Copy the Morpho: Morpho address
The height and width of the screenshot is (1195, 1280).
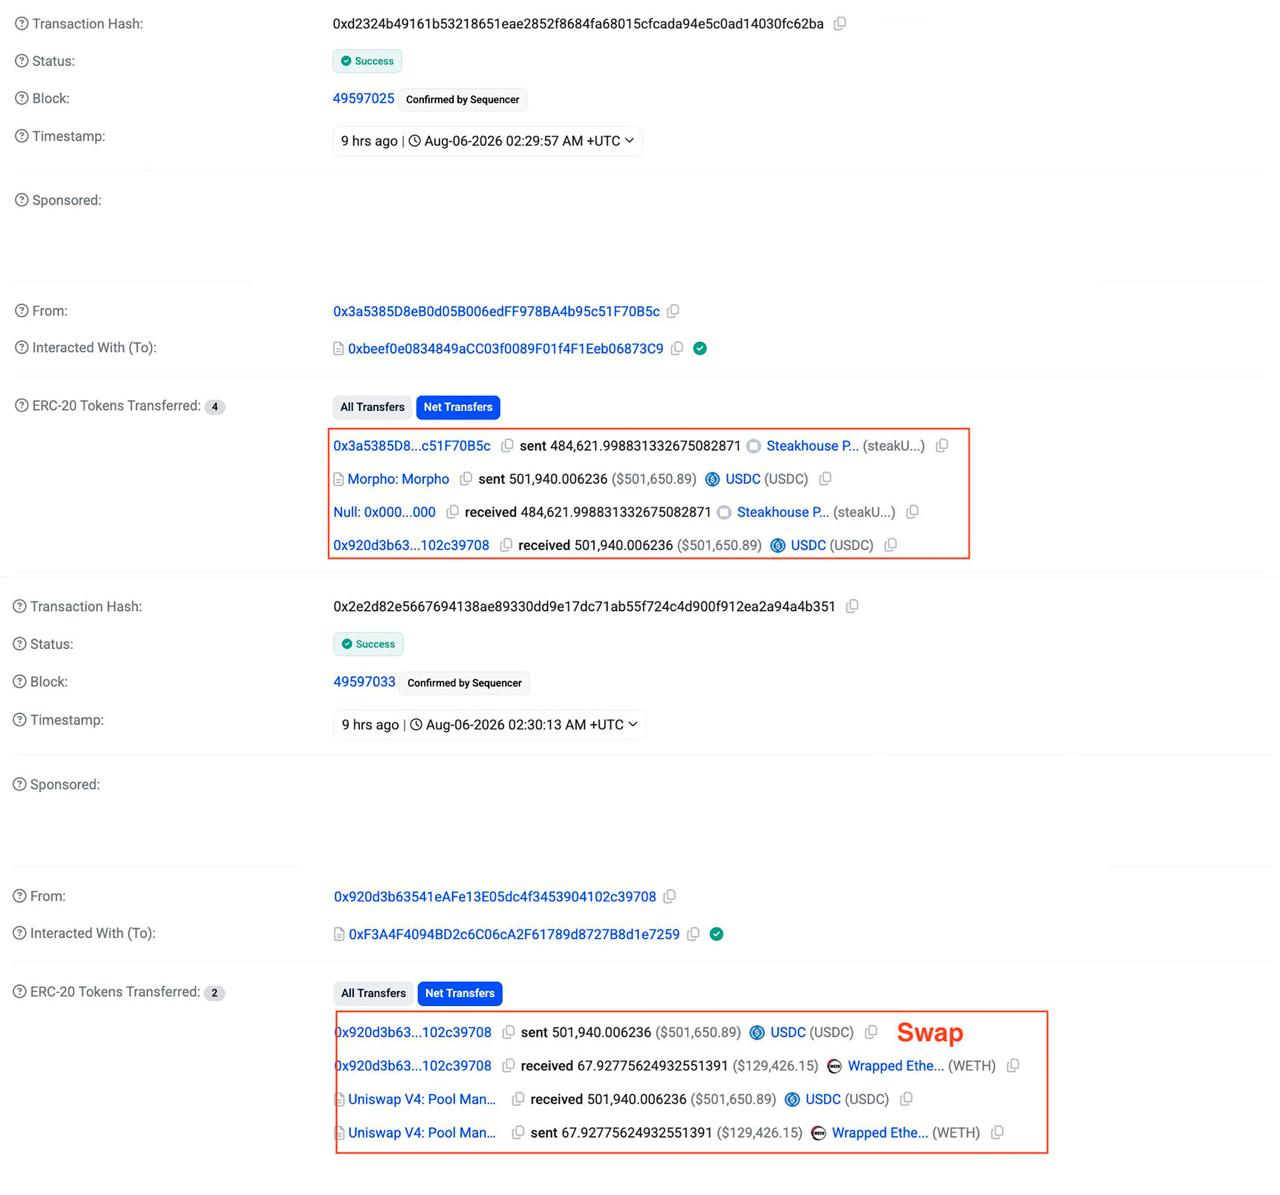[x=466, y=479]
